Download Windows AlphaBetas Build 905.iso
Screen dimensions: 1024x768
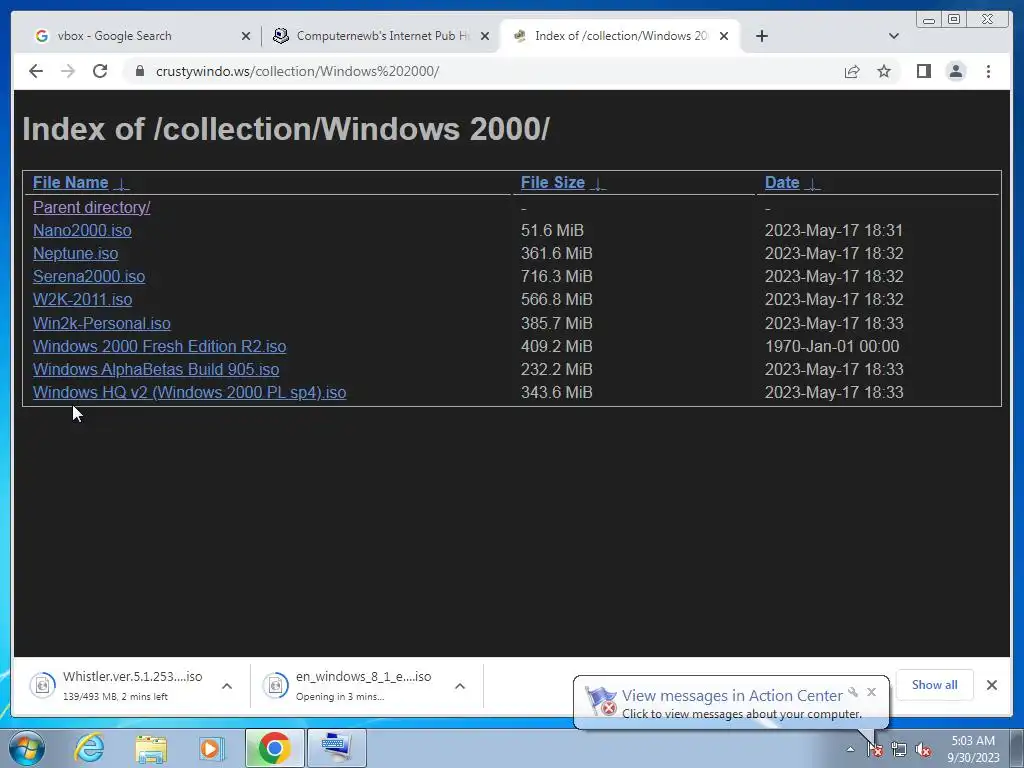pyautogui.click(x=156, y=369)
